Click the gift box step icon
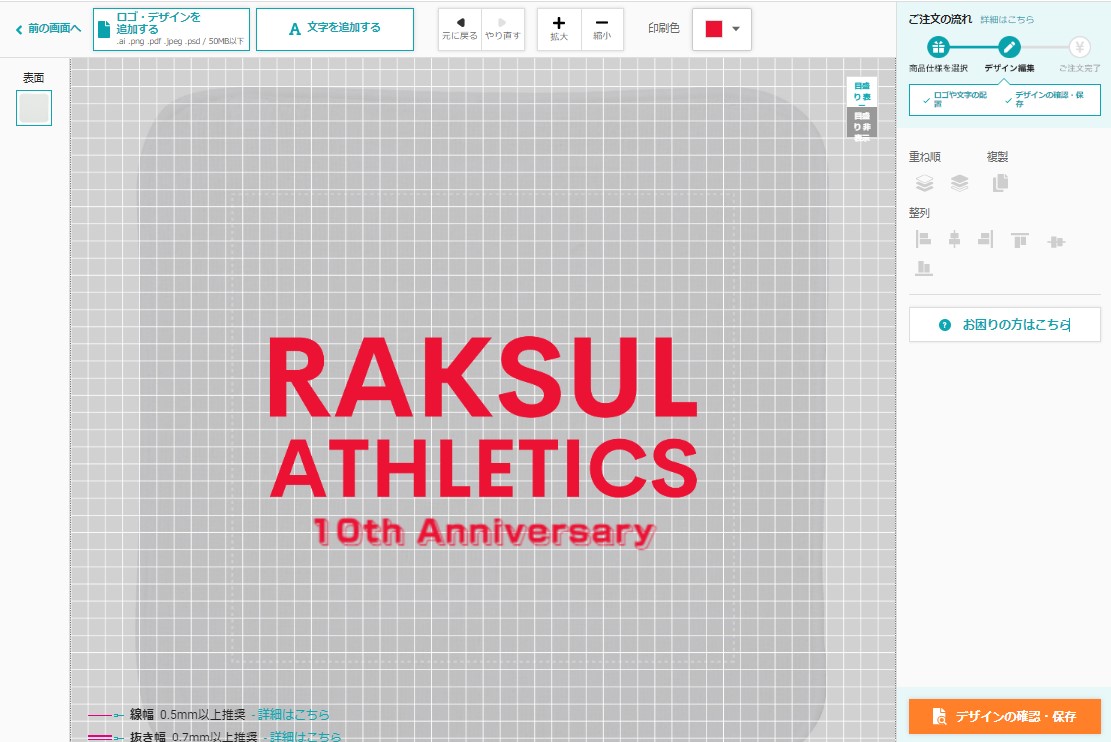 click(938, 47)
